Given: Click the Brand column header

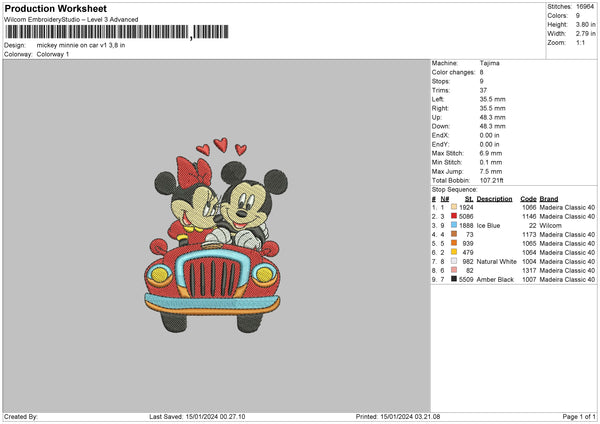Looking at the screenshot, I should coord(550,198).
